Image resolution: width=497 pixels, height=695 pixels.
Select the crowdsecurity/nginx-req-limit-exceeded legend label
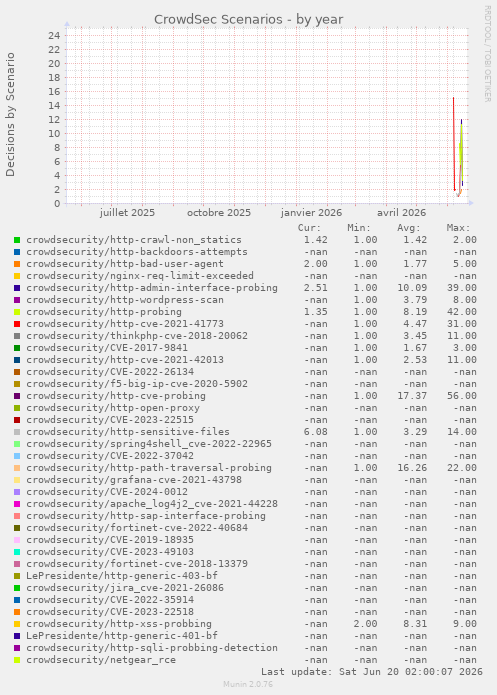(140, 276)
